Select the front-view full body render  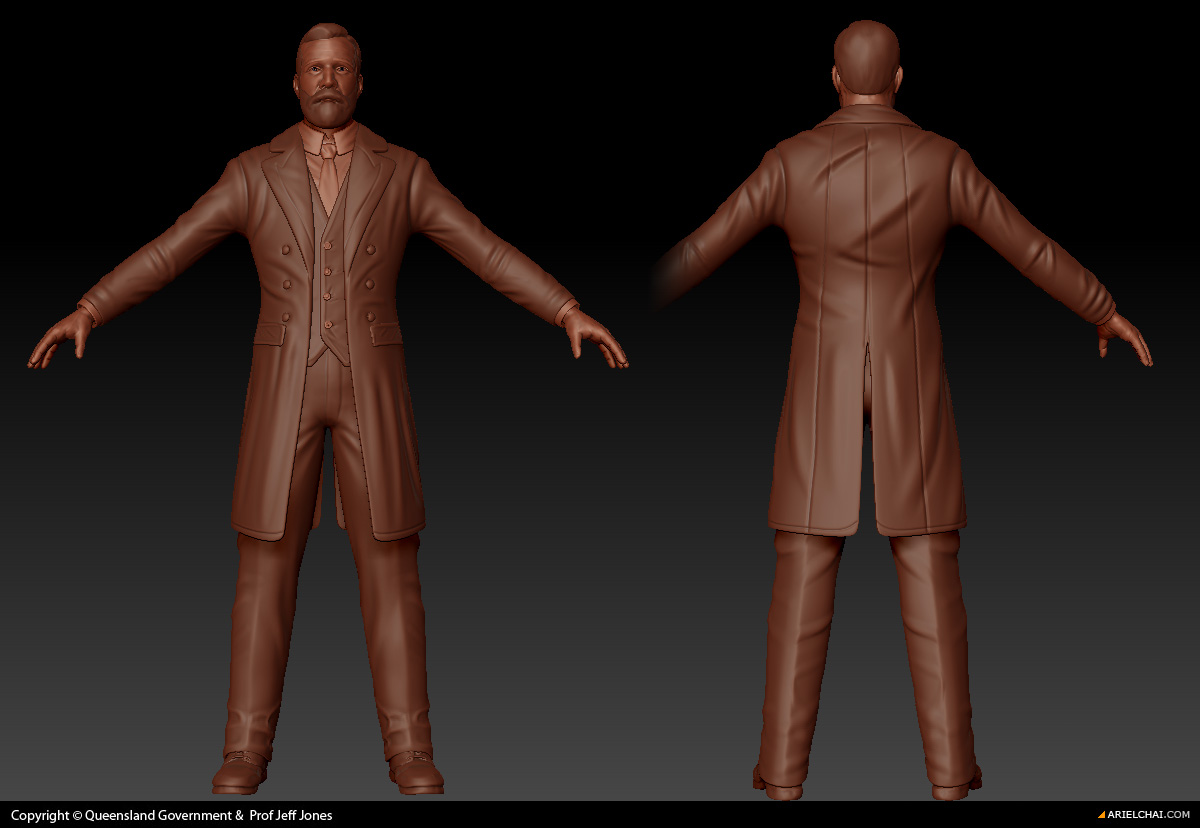[x=328, y=400]
